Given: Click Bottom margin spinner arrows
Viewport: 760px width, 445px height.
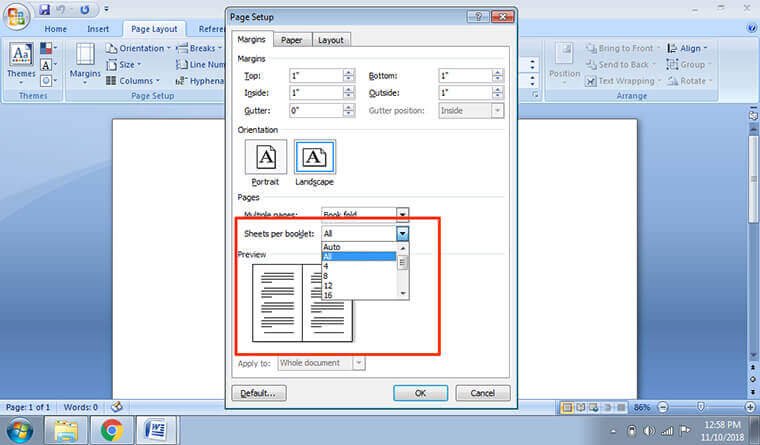Looking at the screenshot, I should tap(498, 76).
